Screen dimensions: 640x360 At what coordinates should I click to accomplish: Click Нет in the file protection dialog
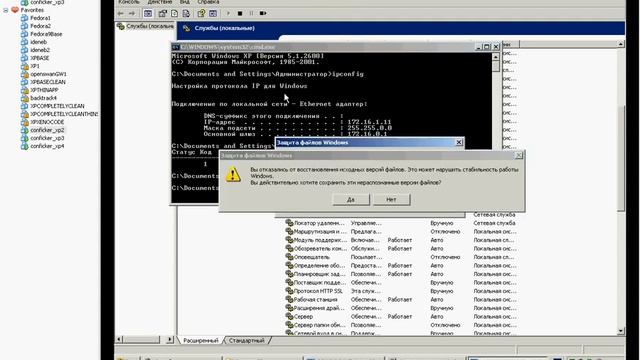coord(391,200)
